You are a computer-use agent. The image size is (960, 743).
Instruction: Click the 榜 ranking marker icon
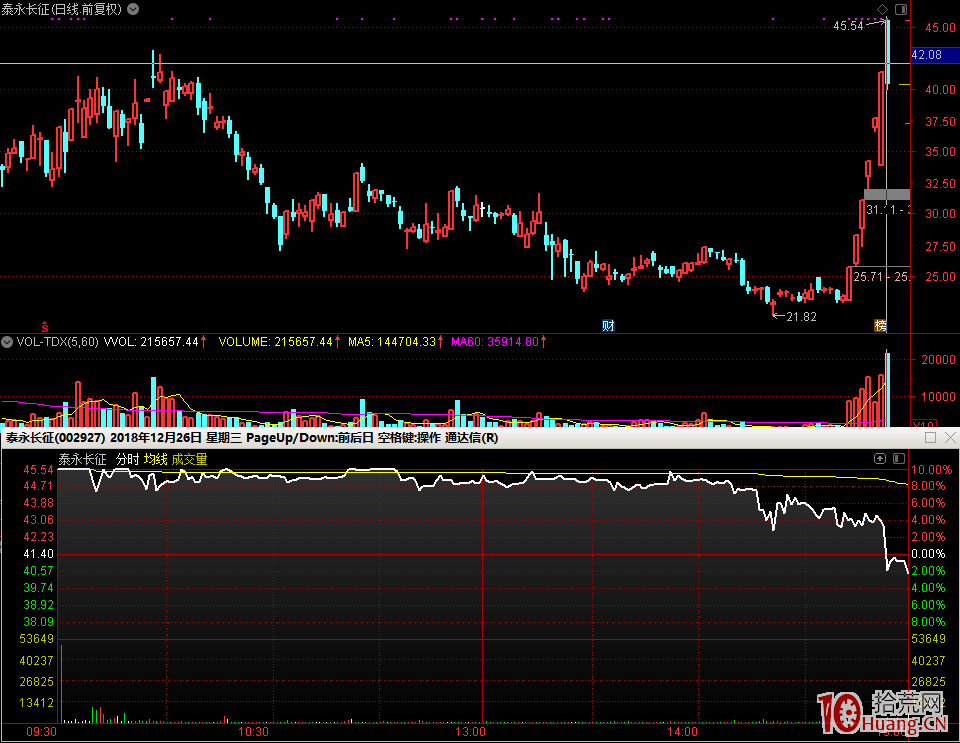pos(880,326)
